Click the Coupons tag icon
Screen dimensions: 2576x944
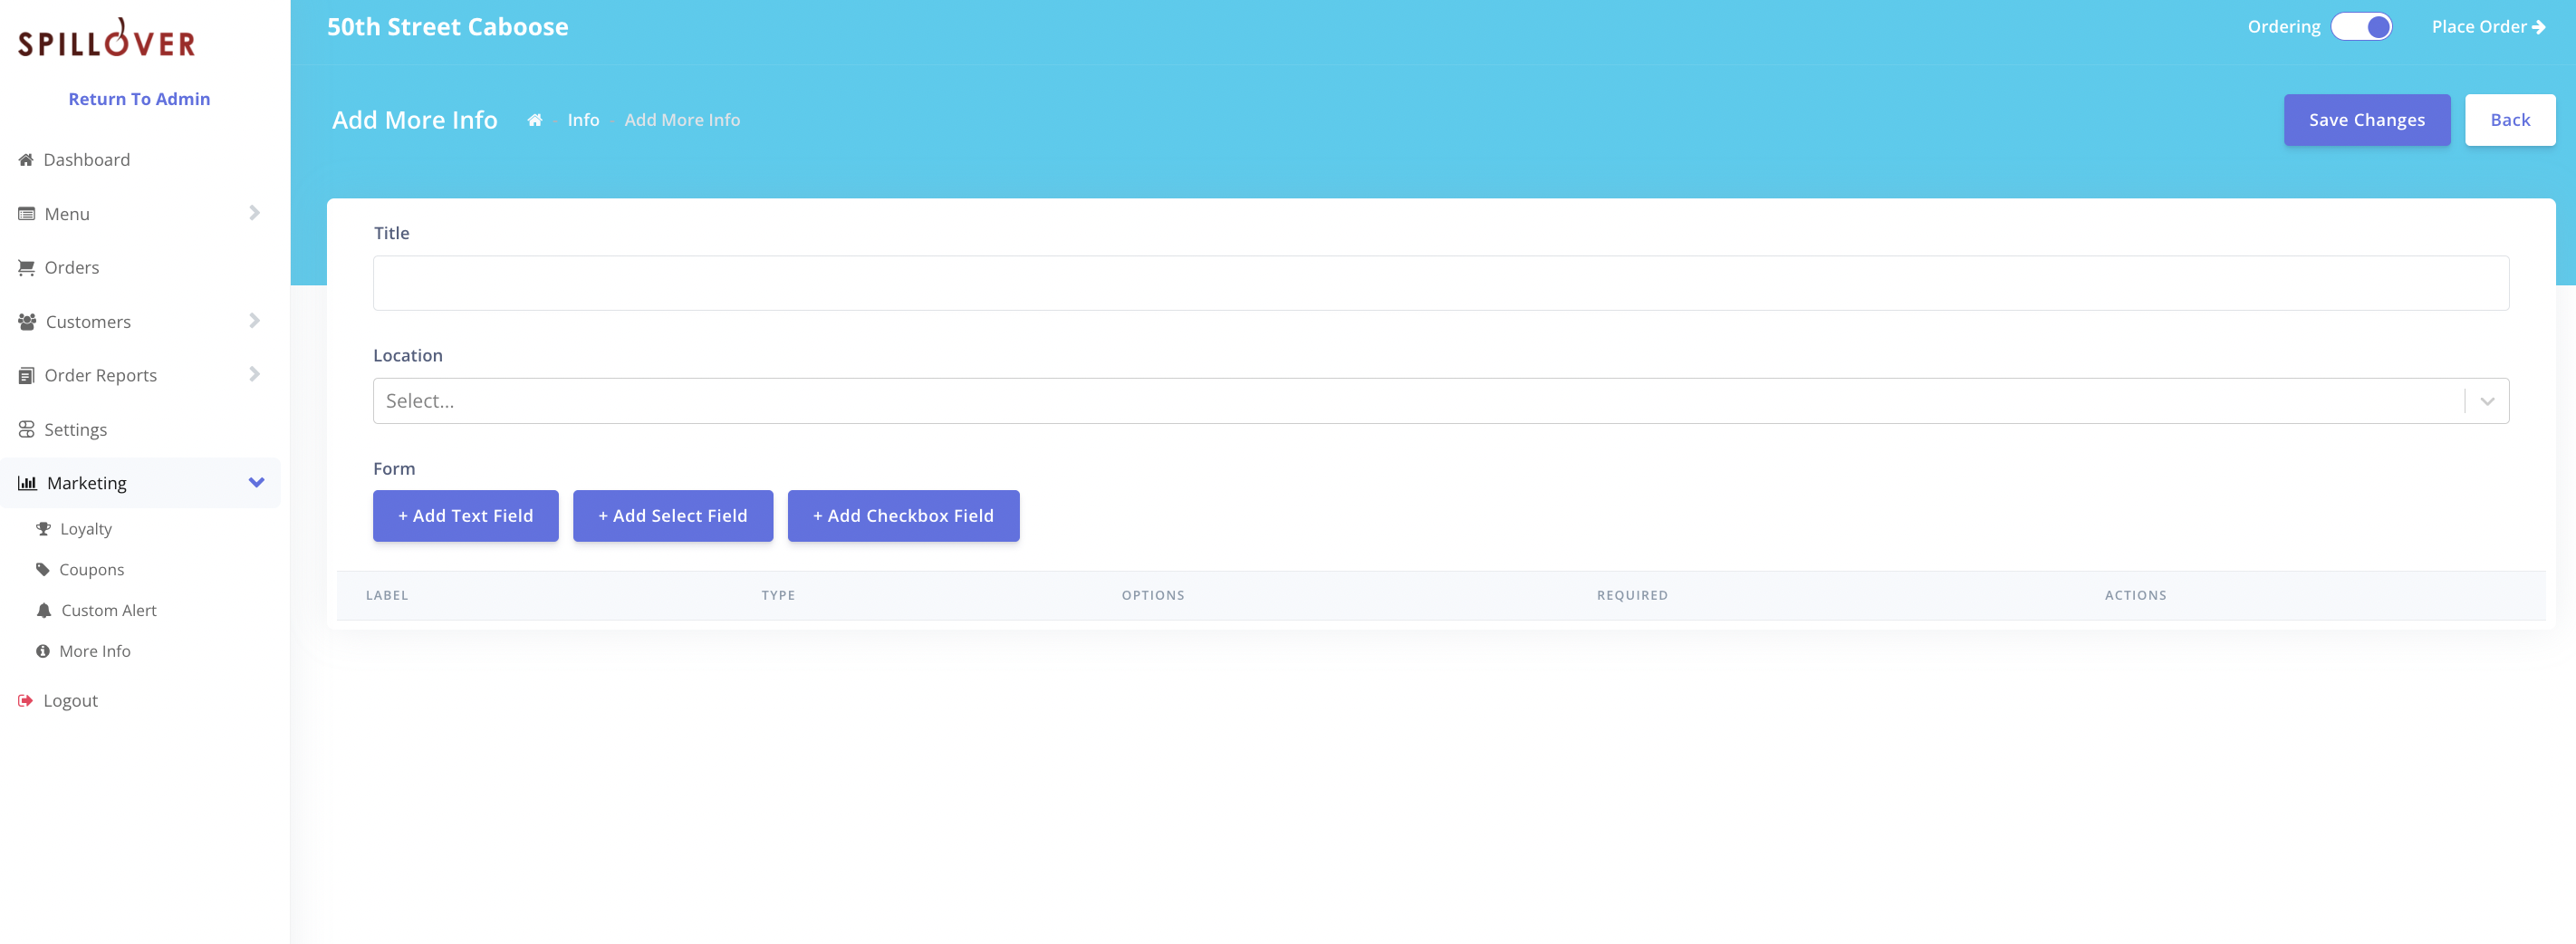point(43,570)
